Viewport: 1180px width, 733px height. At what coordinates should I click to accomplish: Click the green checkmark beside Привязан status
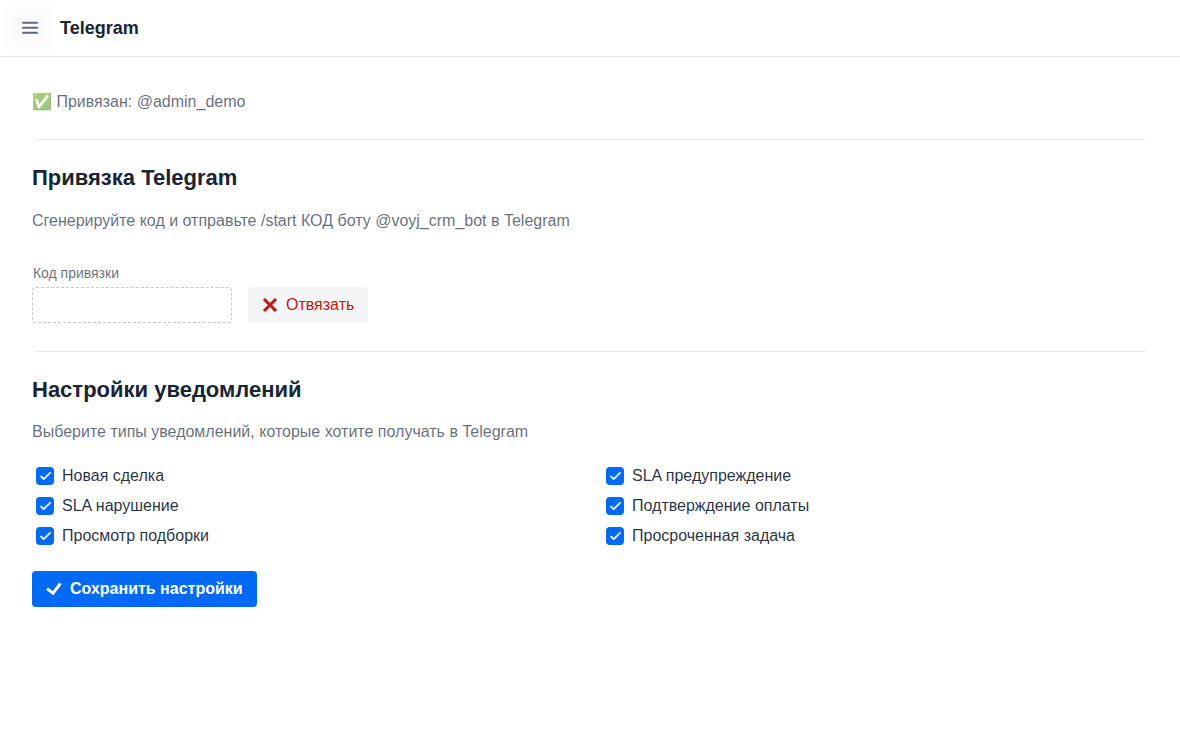click(41, 101)
